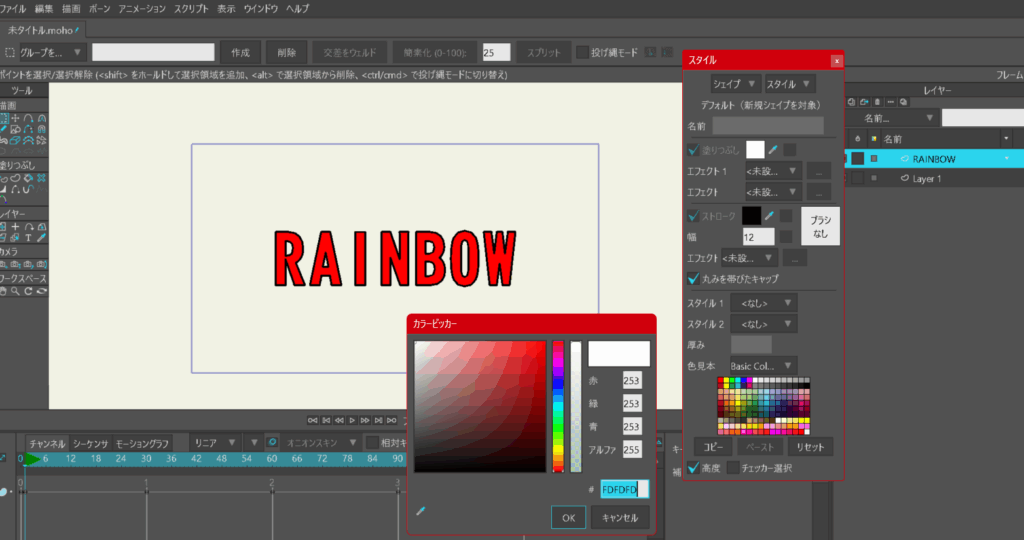The width and height of the screenshot is (1024, 540).
Task: Open the リニア interpolation dropdown
Action: (x=215, y=442)
